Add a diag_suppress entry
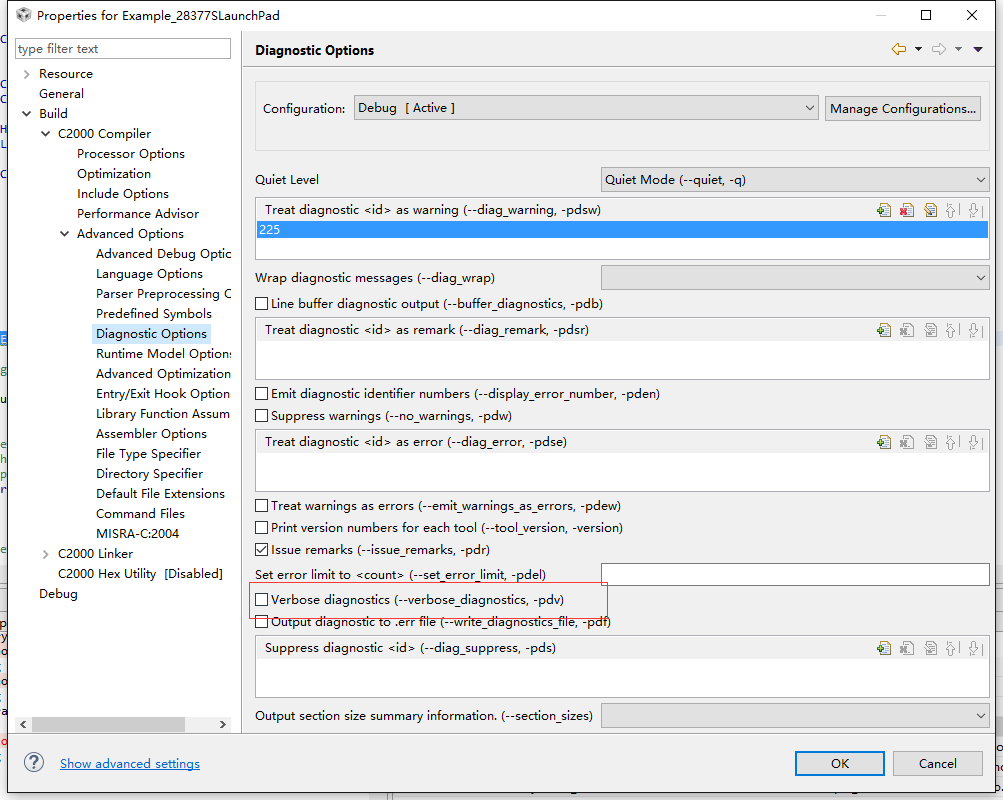This screenshot has width=1003, height=800. pos(884,648)
